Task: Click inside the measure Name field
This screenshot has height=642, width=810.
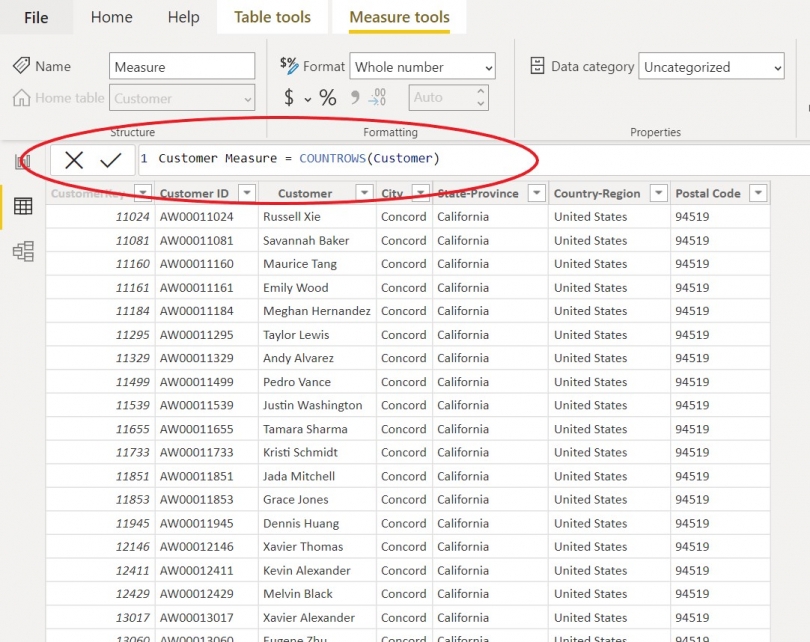Action: (x=180, y=66)
